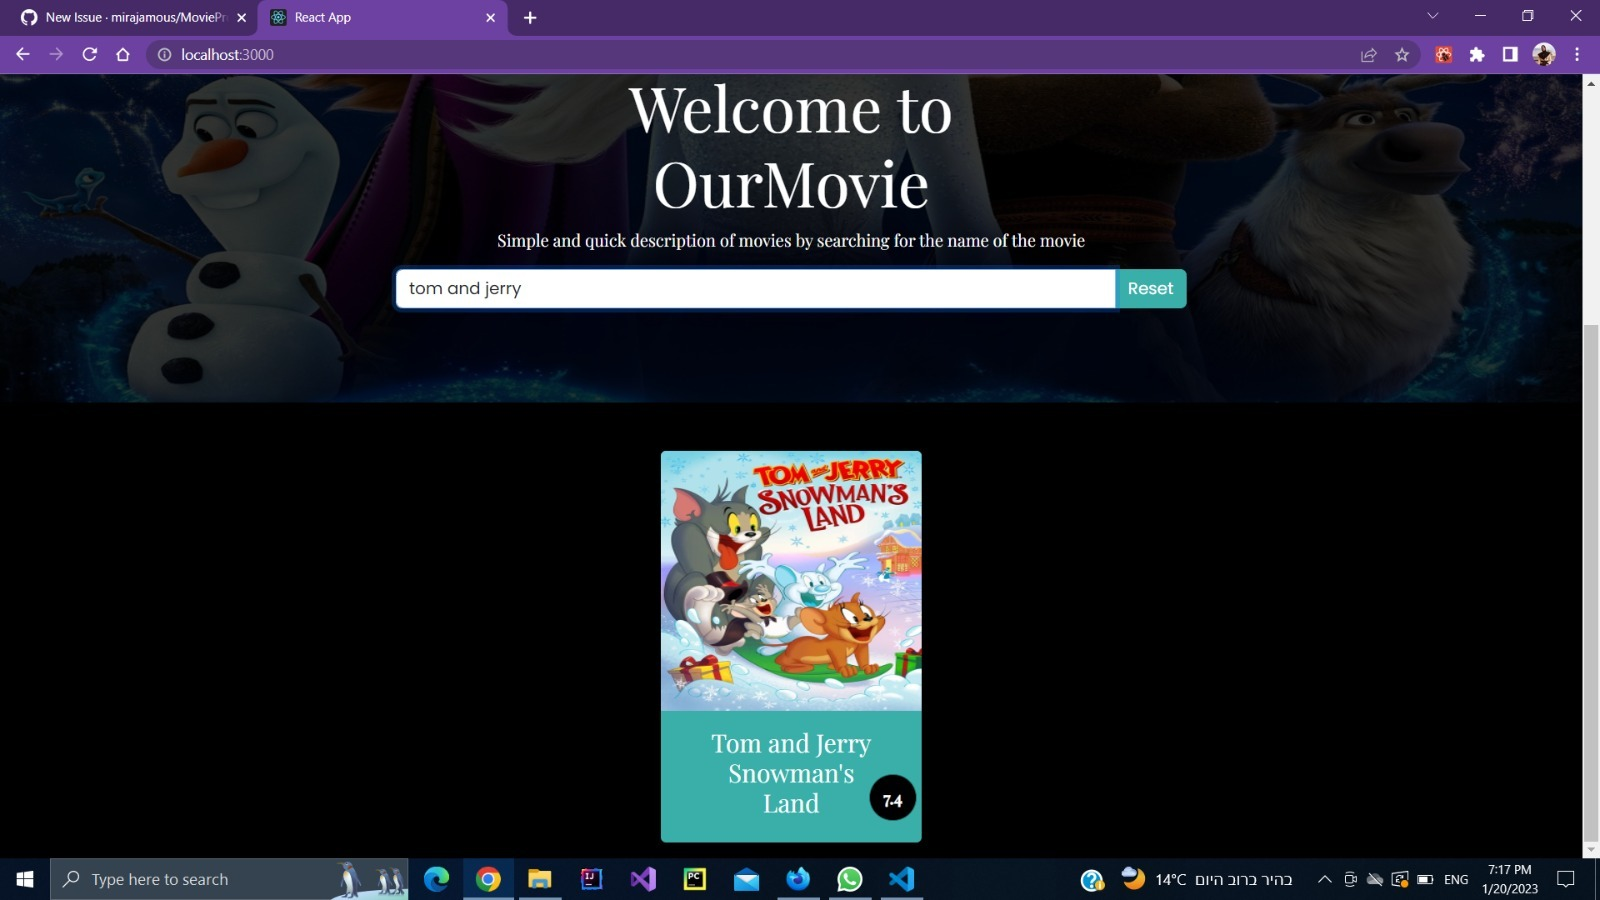This screenshot has height=900, width=1600.
Task: View site information icon in address bar
Action: pyautogui.click(x=164, y=54)
